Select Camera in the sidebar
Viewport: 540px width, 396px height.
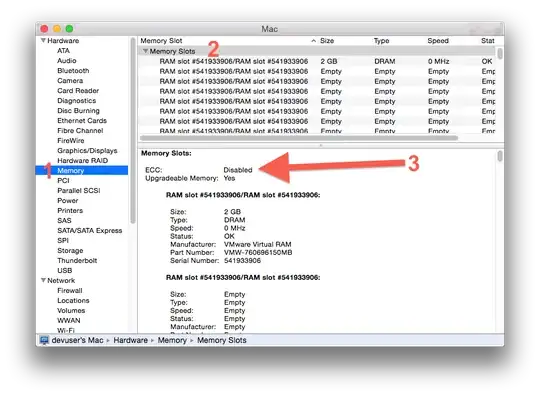70,81
